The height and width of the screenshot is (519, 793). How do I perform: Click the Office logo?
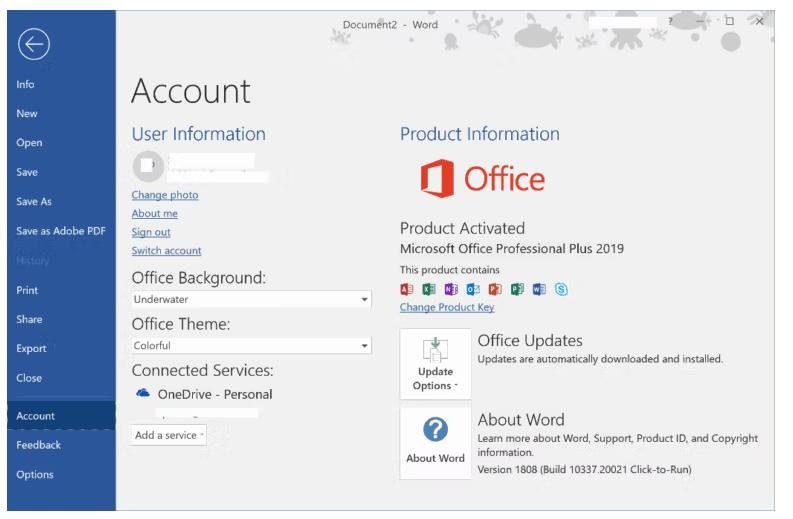482,179
